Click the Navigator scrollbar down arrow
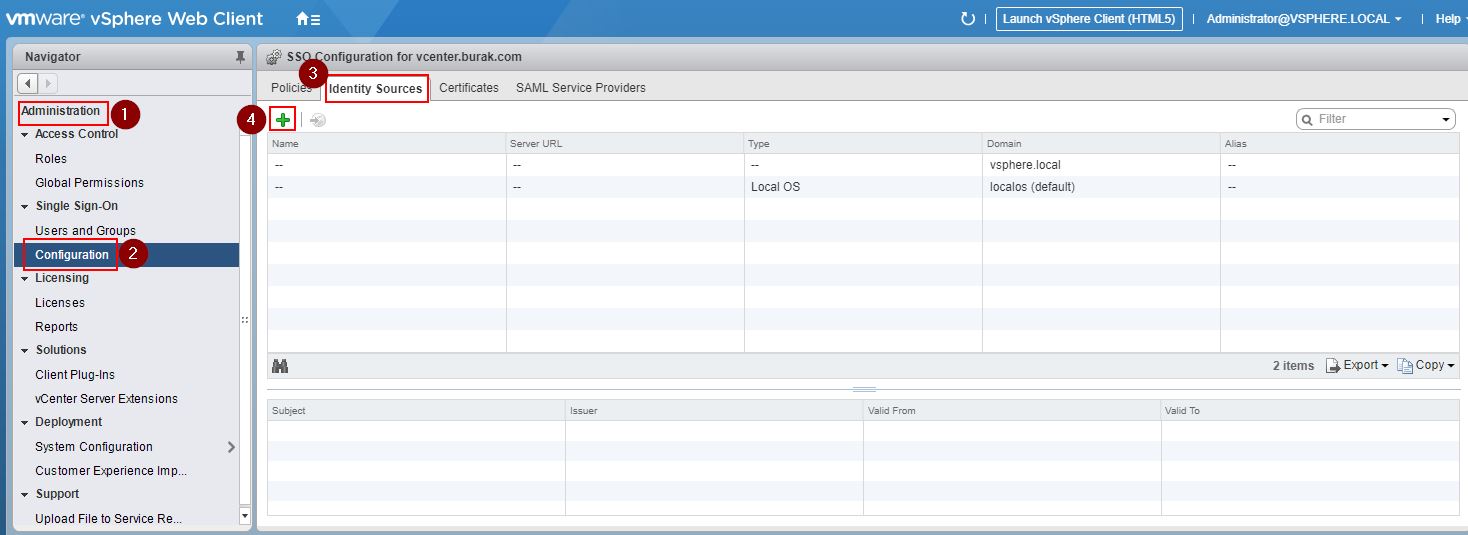 click(x=246, y=516)
